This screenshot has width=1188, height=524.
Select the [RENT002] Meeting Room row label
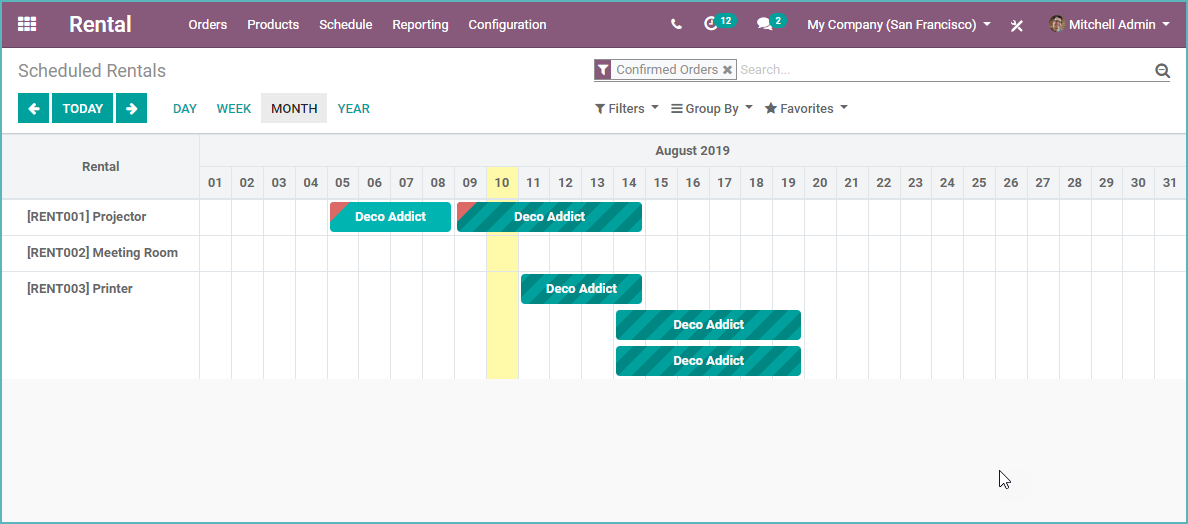click(102, 252)
